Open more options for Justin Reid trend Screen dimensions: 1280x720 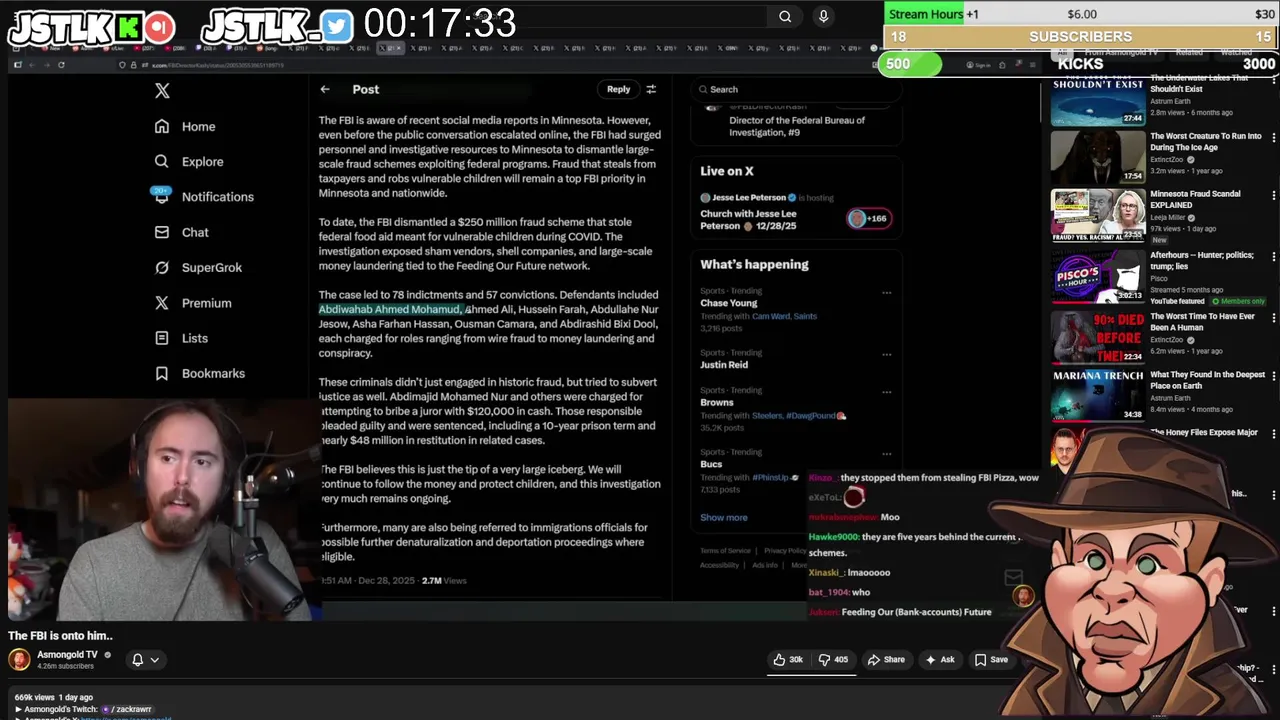pos(886,354)
